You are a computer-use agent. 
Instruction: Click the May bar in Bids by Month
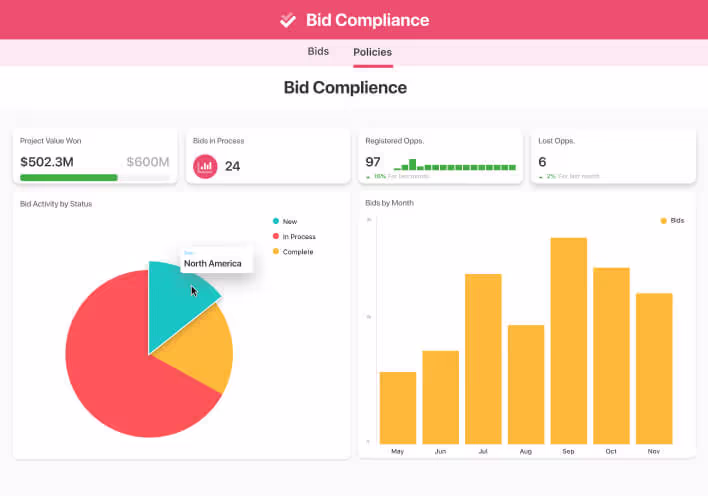coord(397,406)
